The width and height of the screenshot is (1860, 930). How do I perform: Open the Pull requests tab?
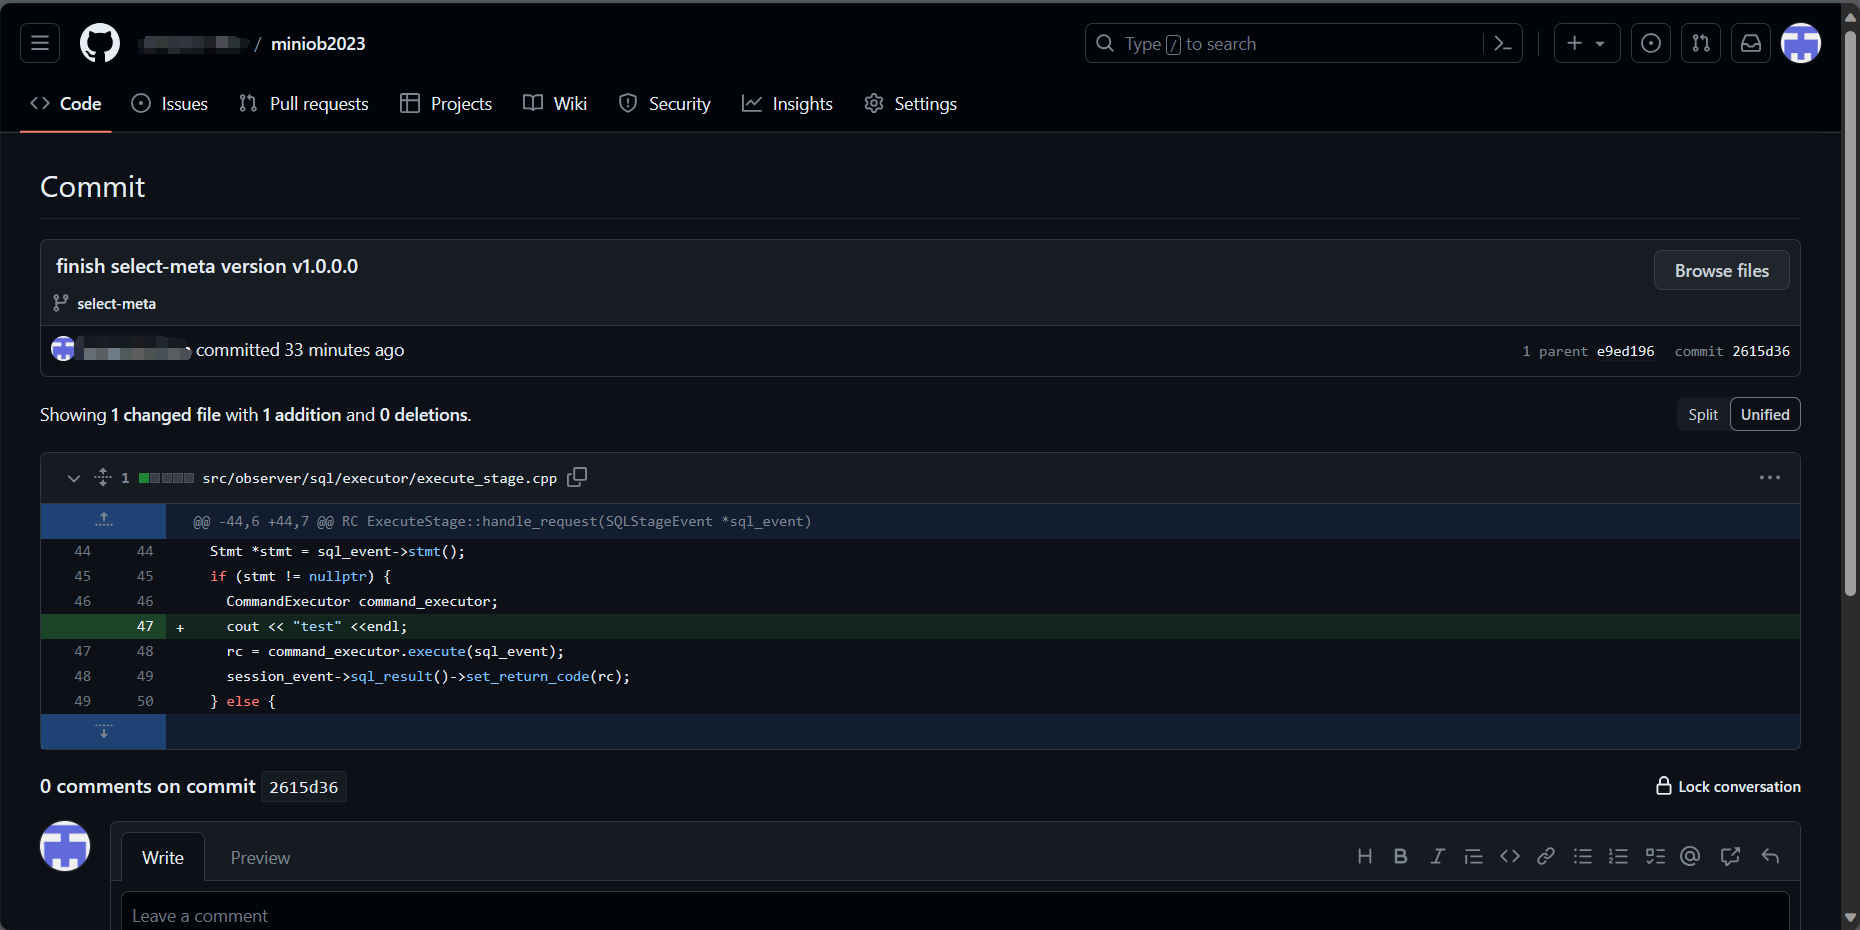(304, 104)
